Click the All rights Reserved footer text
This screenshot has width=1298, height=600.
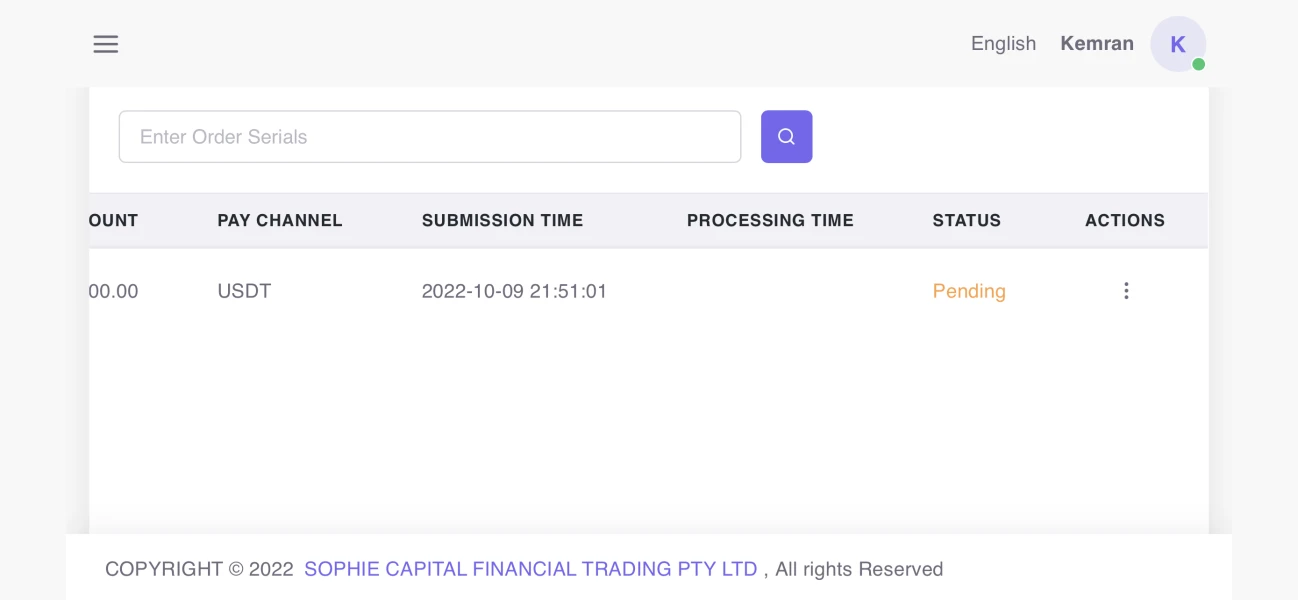859,569
